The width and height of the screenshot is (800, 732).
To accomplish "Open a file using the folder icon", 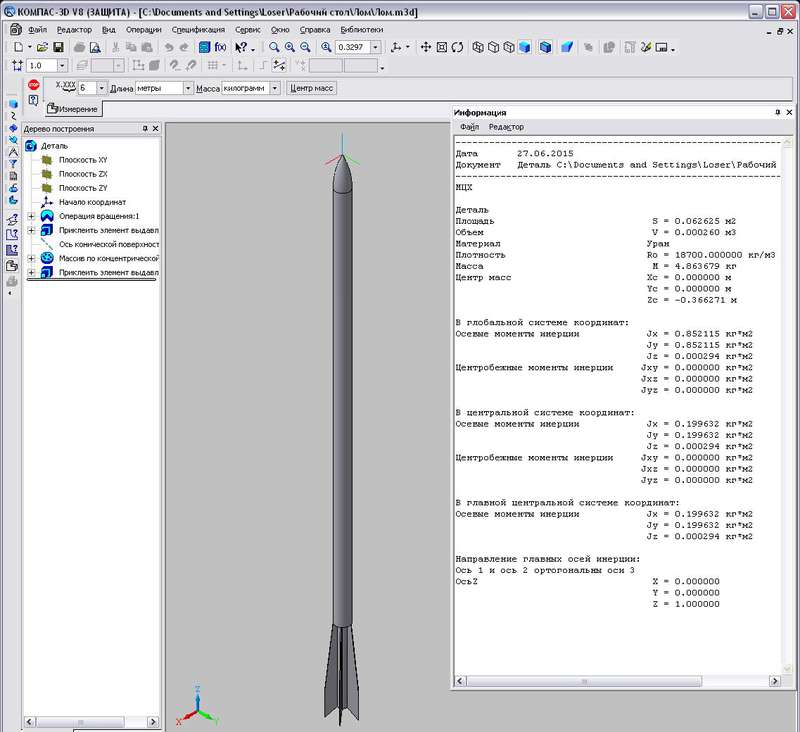I will pos(42,47).
